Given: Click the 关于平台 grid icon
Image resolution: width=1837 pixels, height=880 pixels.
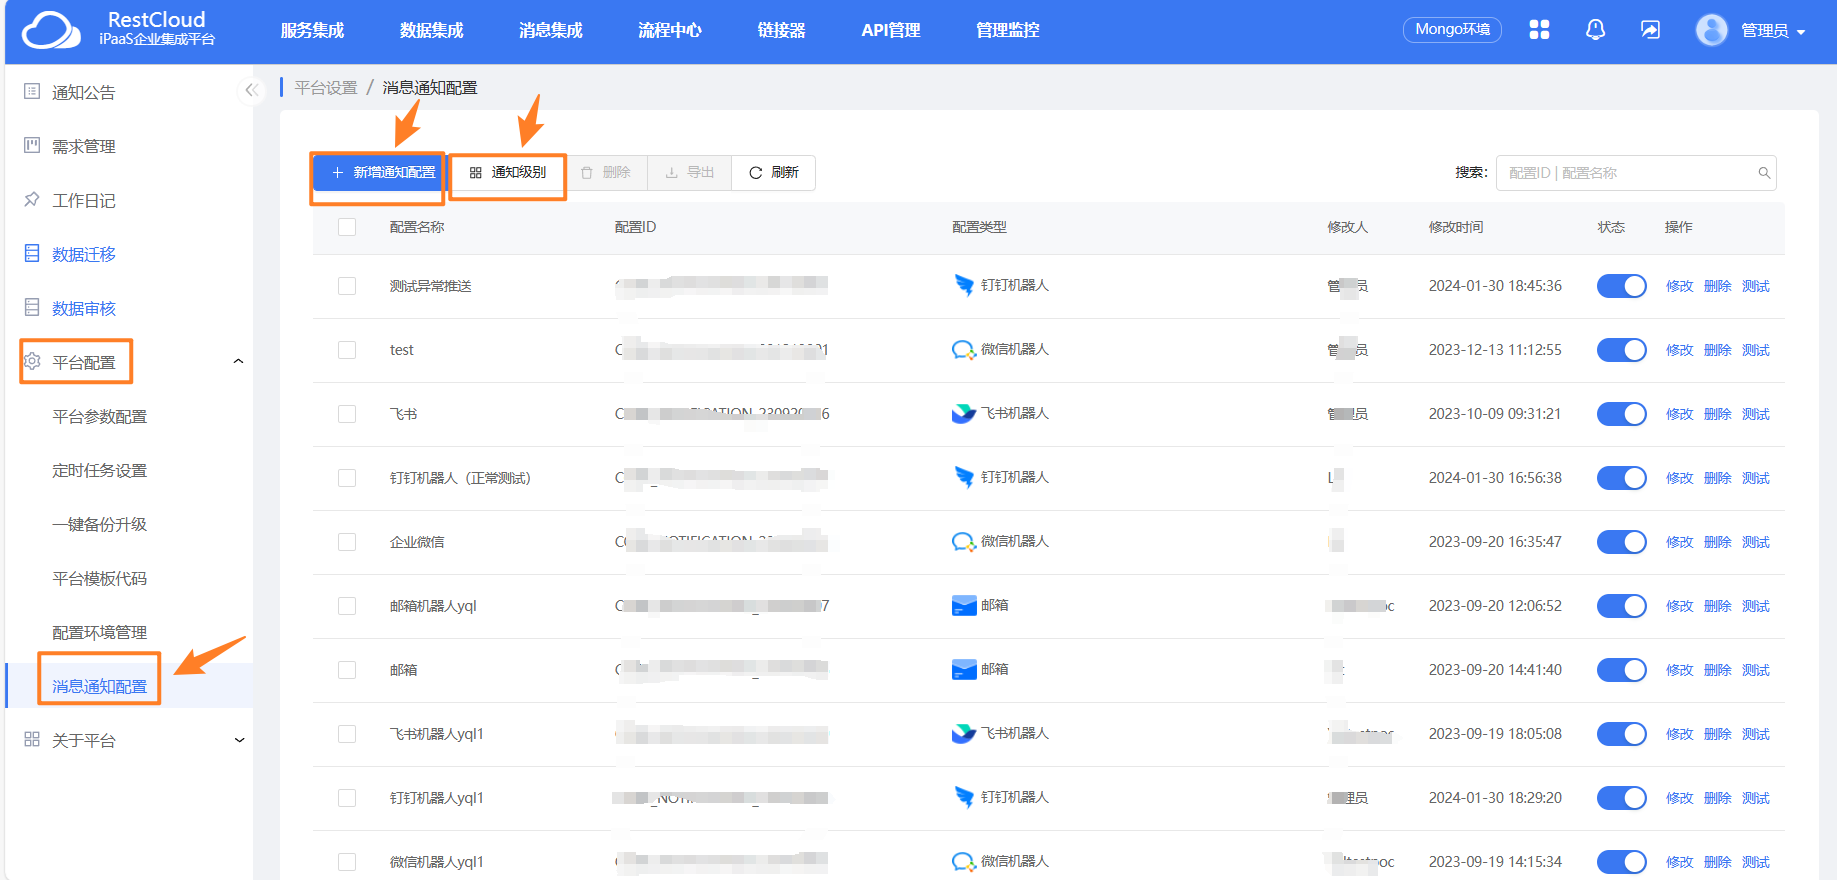Looking at the screenshot, I should [32, 740].
